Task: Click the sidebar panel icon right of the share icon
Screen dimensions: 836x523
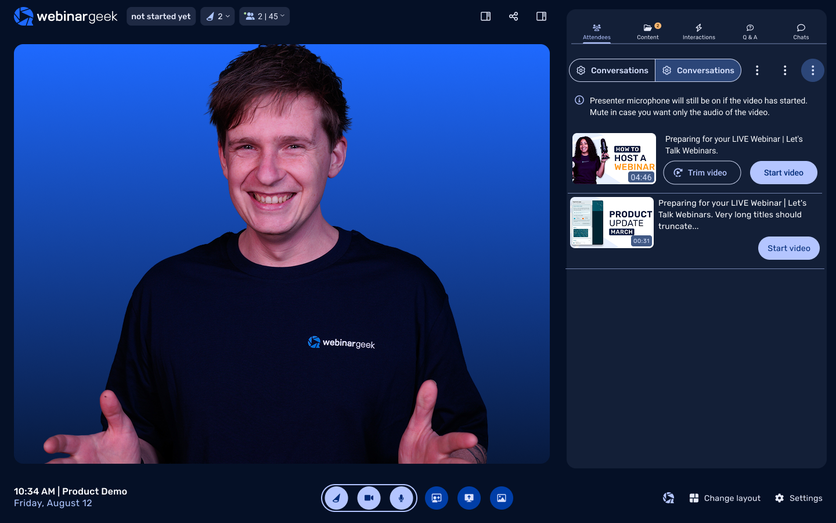Action: pyautogui.click(x=541, y=17)
